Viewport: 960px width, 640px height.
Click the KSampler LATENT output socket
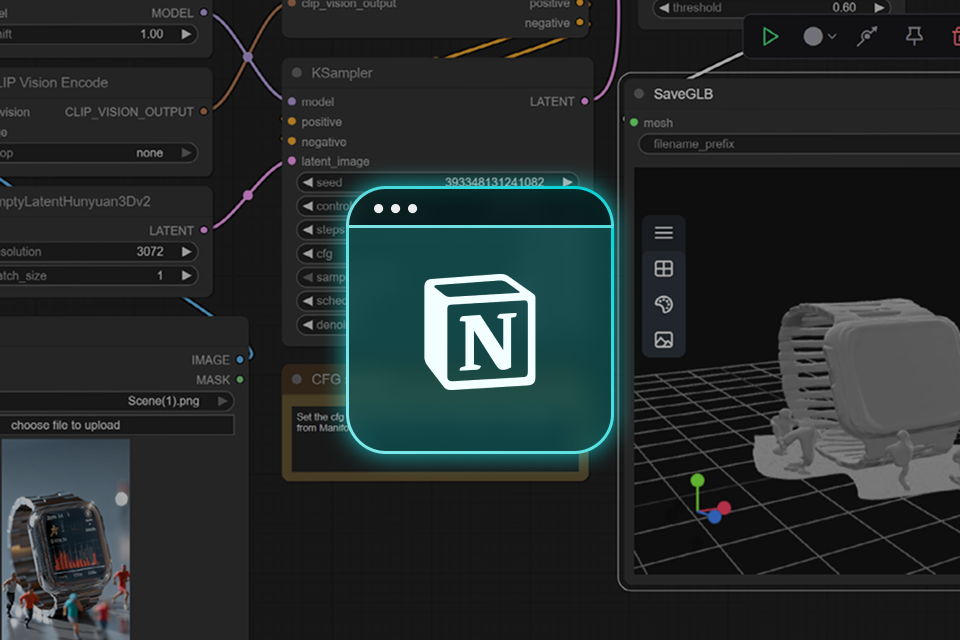[x=585, y=102]
